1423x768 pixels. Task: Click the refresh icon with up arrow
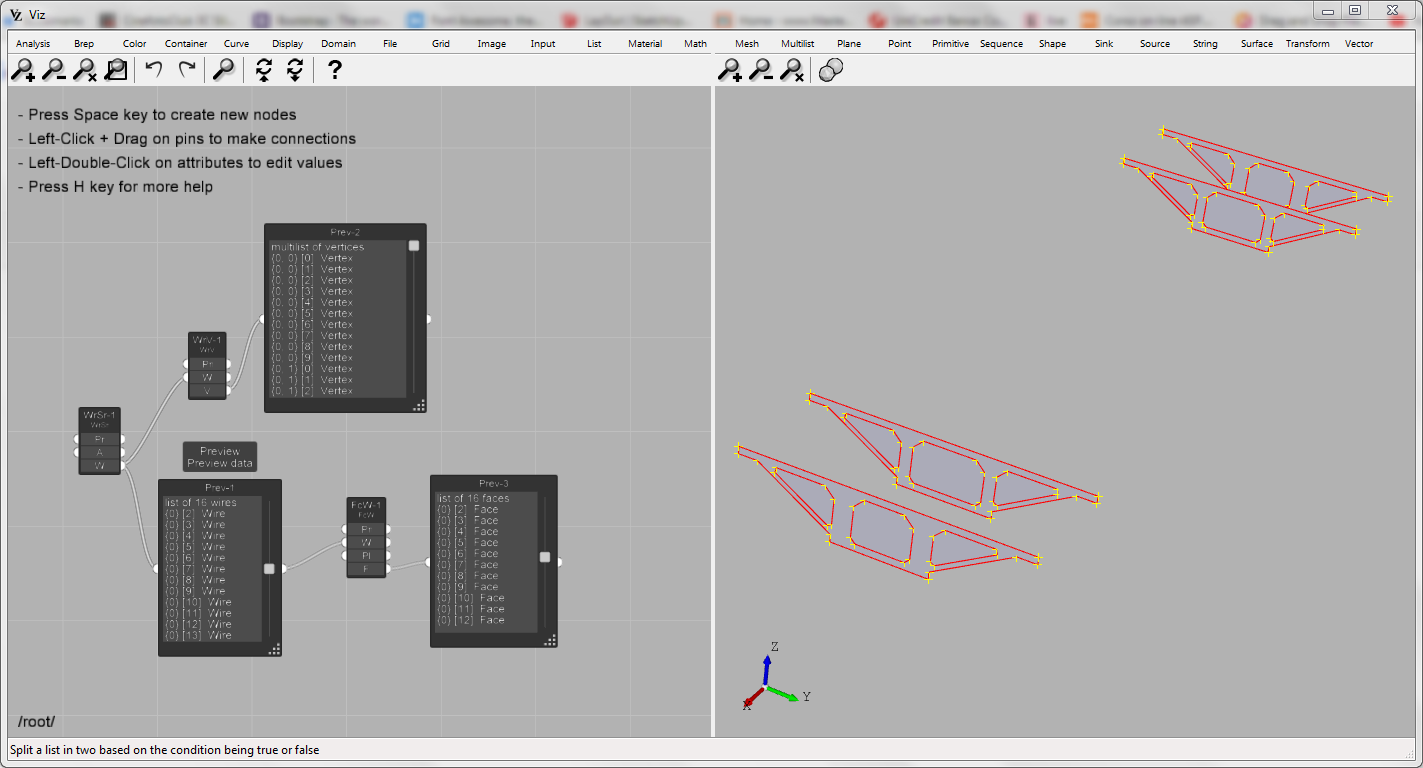pos(264,70)
